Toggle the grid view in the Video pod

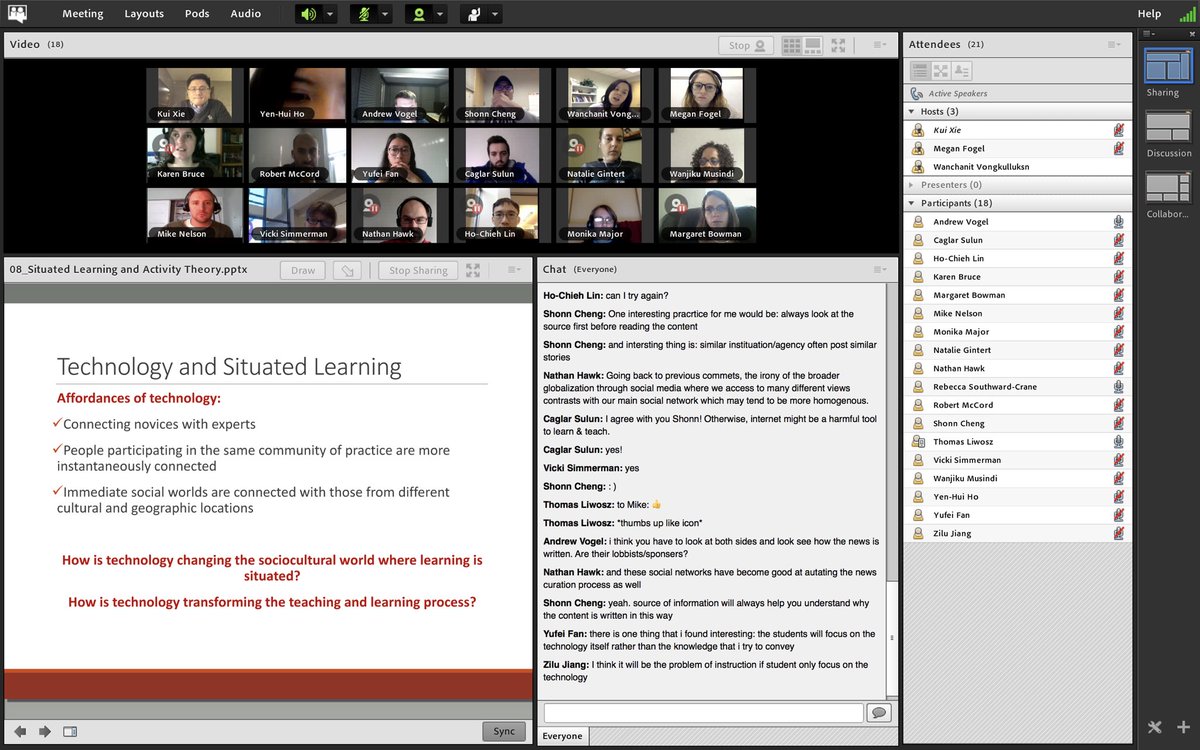click(x=791, y=44)
